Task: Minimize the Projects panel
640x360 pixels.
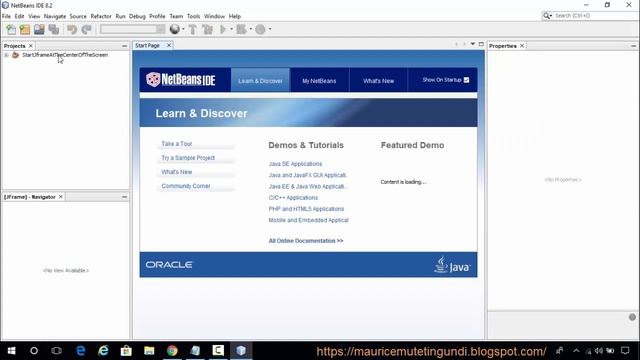Action: coord(124,46)
